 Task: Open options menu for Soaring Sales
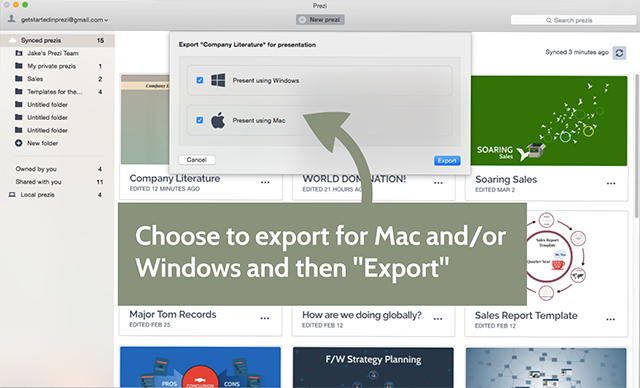[x=611, y=184]
